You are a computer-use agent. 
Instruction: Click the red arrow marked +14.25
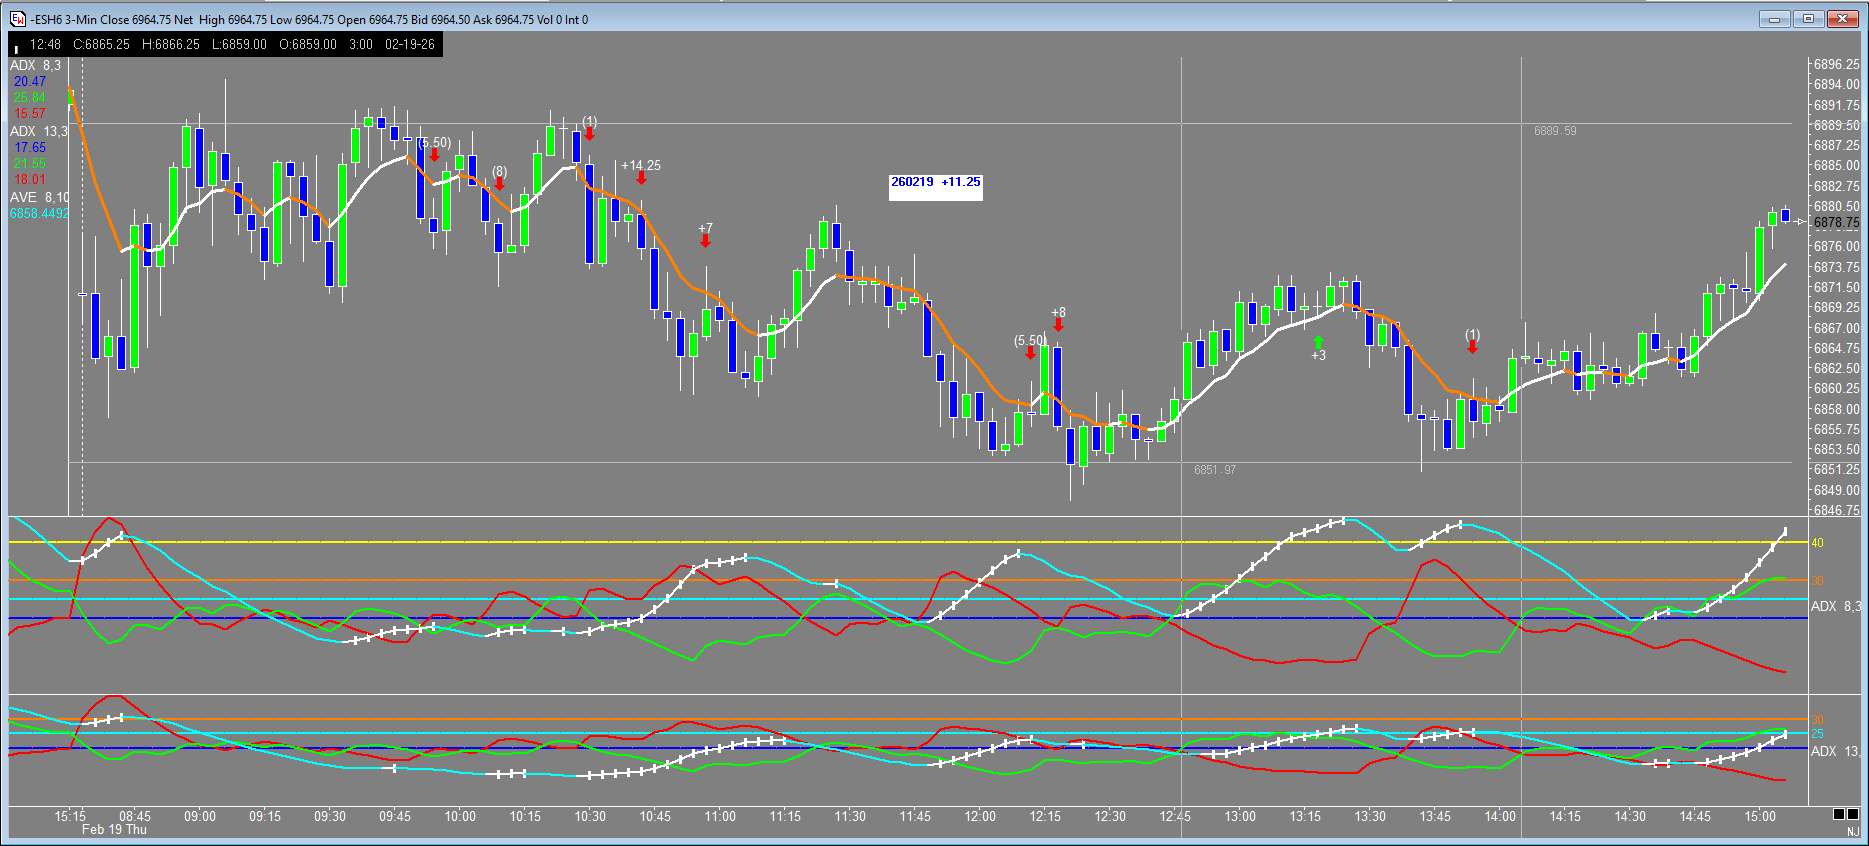[641, 178]
